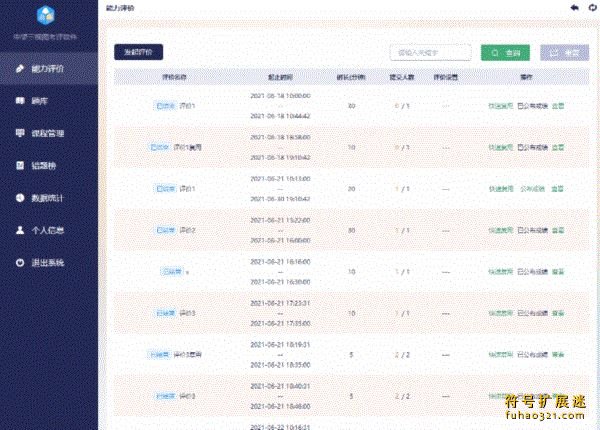Click 查看 in the 2021-06-21 16:16 row

coord(558,272)
